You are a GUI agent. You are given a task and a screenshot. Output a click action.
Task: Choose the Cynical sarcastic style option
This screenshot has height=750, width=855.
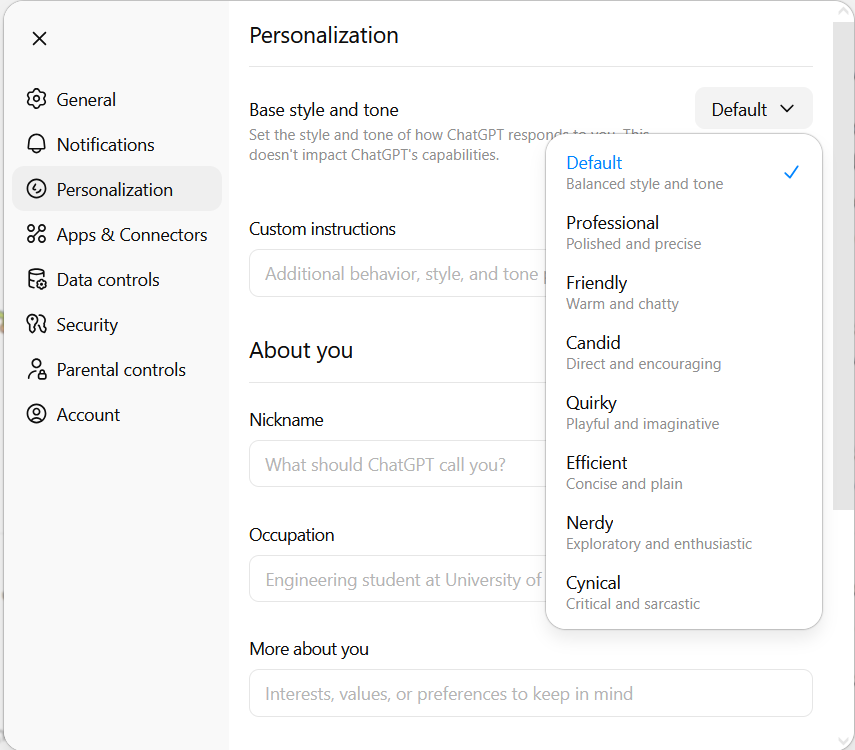click(683, 592)
